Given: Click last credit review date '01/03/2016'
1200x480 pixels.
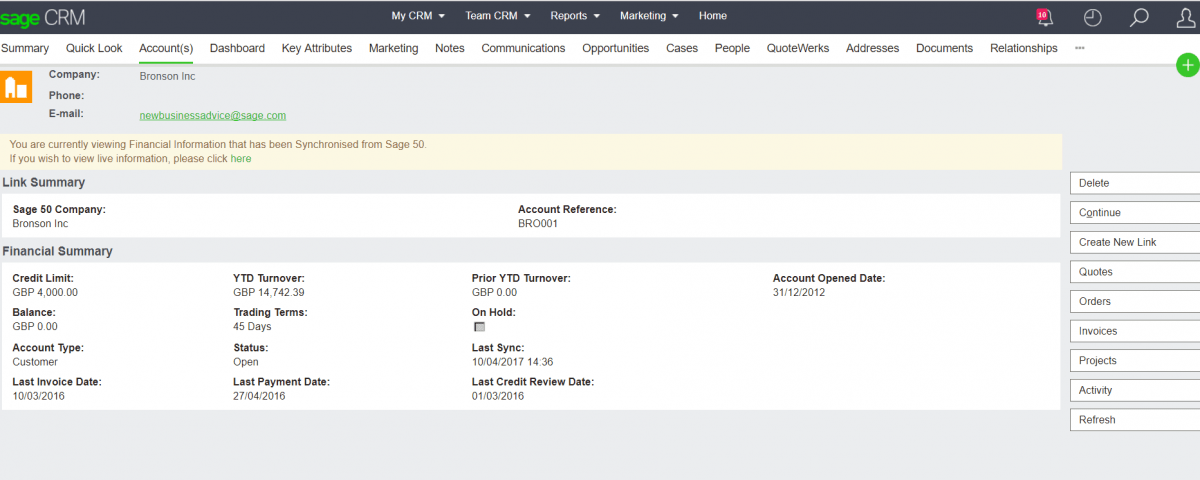Looking at the screenshot, I should pos(498,396).
